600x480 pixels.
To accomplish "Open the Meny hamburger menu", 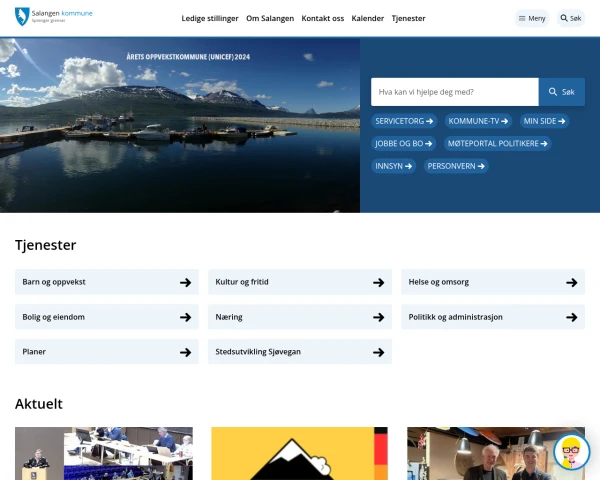I will (x=532, y=18).
